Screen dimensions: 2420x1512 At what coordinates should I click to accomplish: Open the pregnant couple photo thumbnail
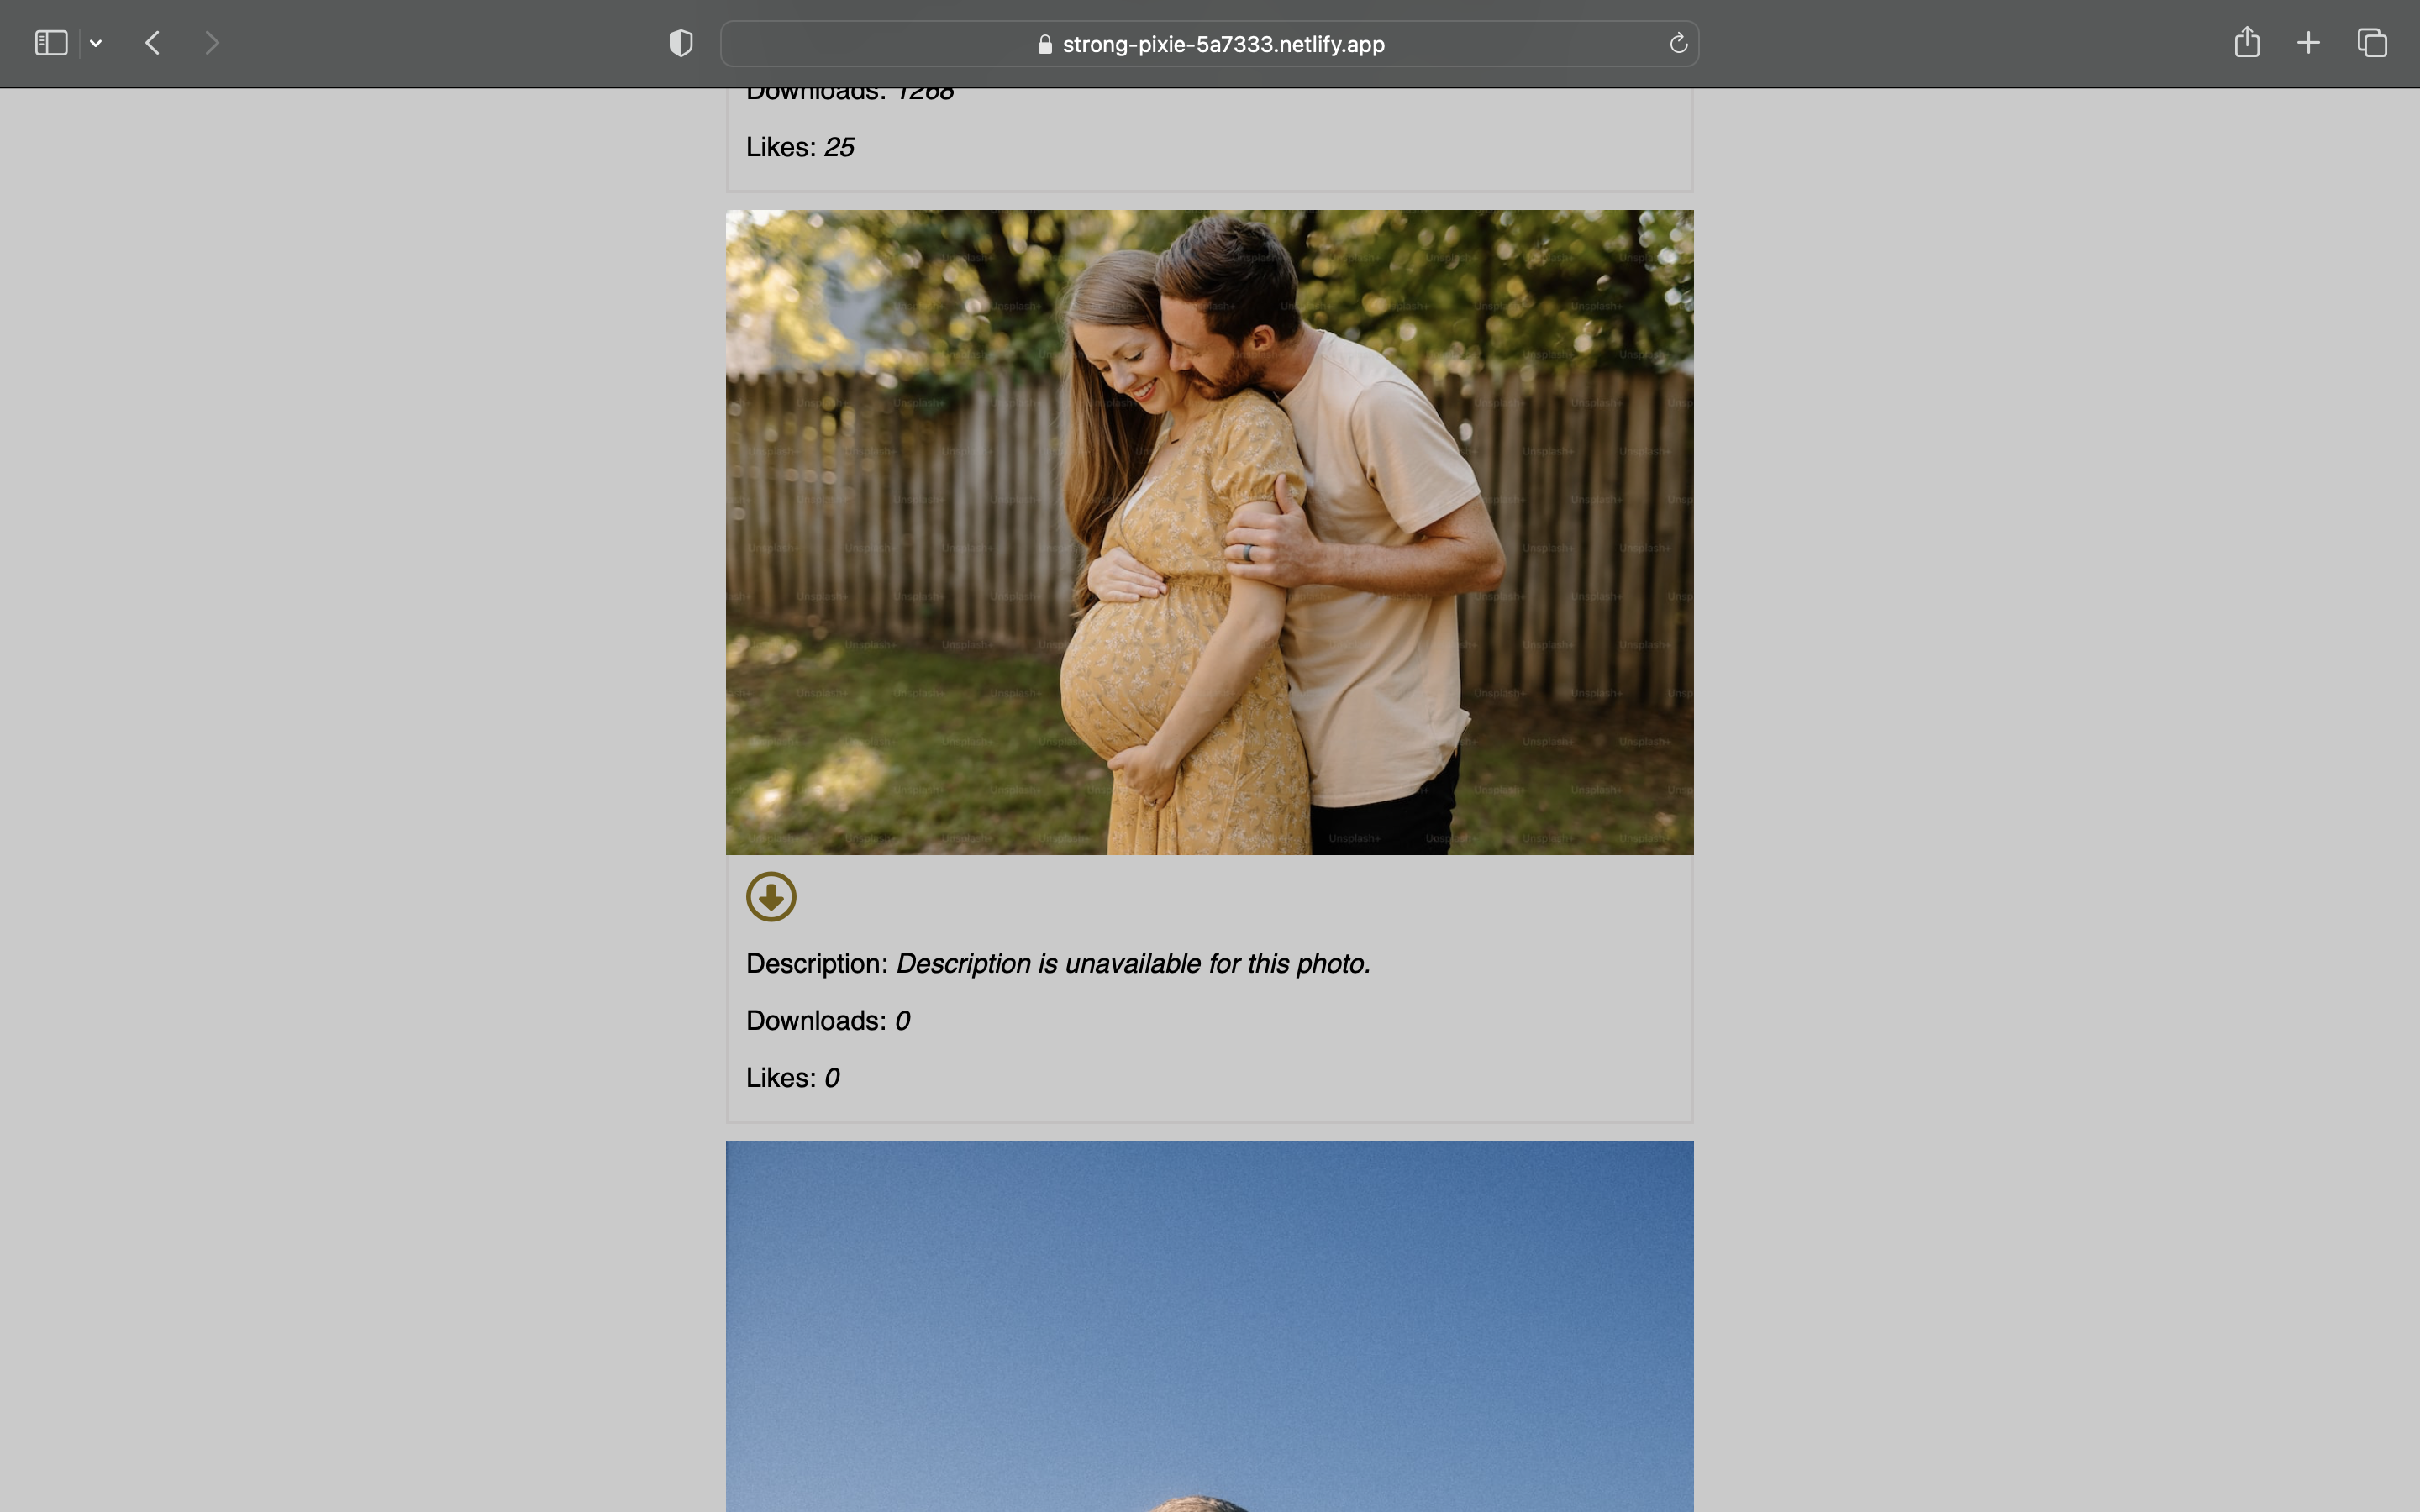point(1209,532)
